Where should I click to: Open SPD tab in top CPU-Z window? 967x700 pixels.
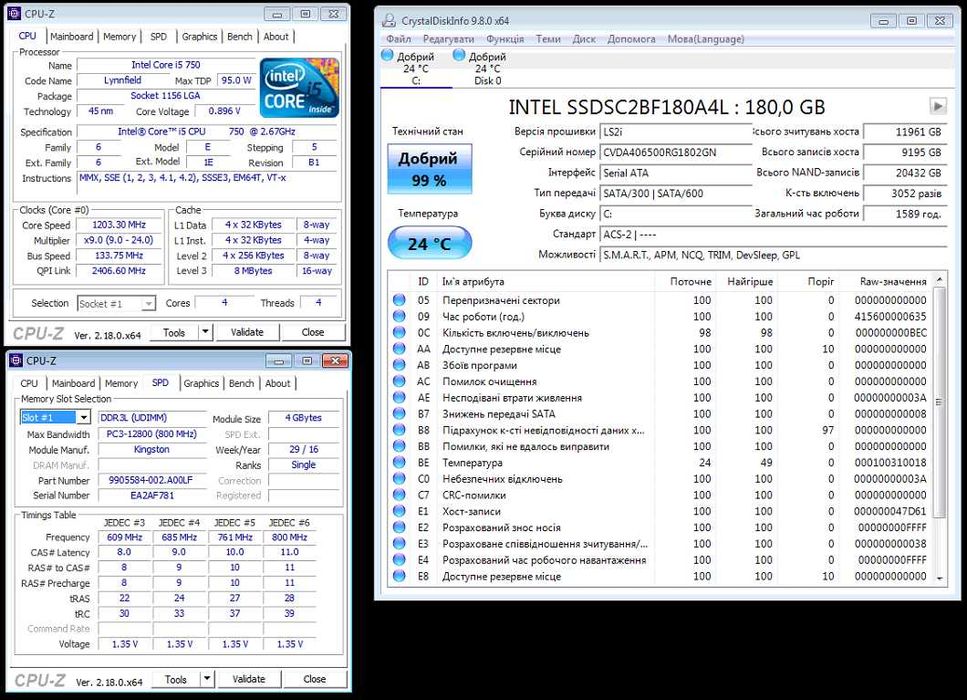point(158,36)
